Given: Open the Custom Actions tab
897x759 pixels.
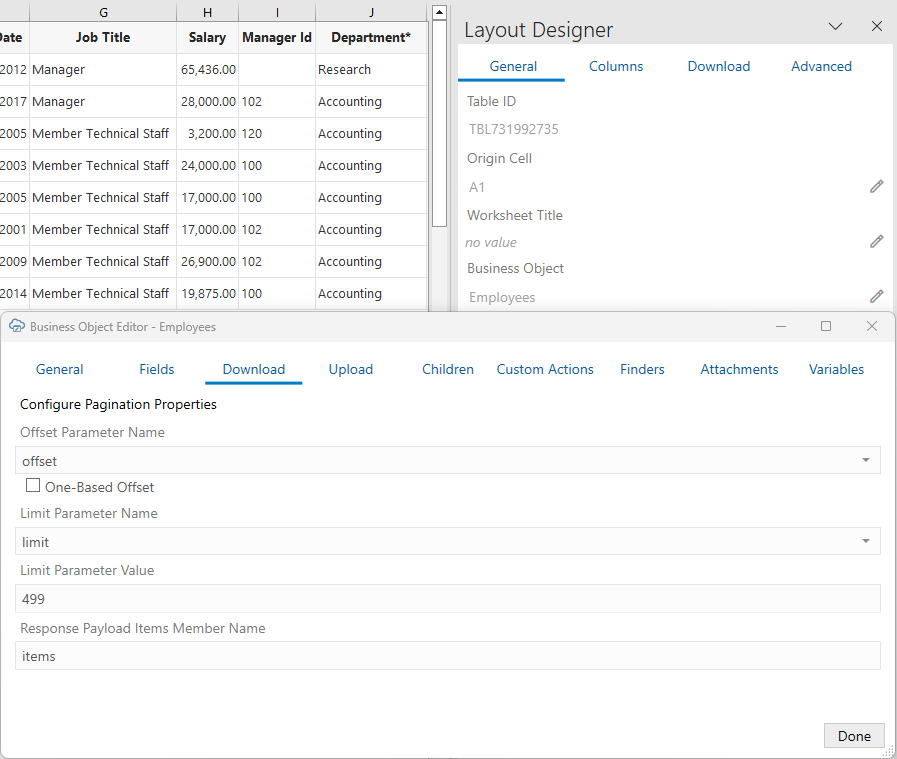Looking at the screenshot, I should (x=545, y=369).
